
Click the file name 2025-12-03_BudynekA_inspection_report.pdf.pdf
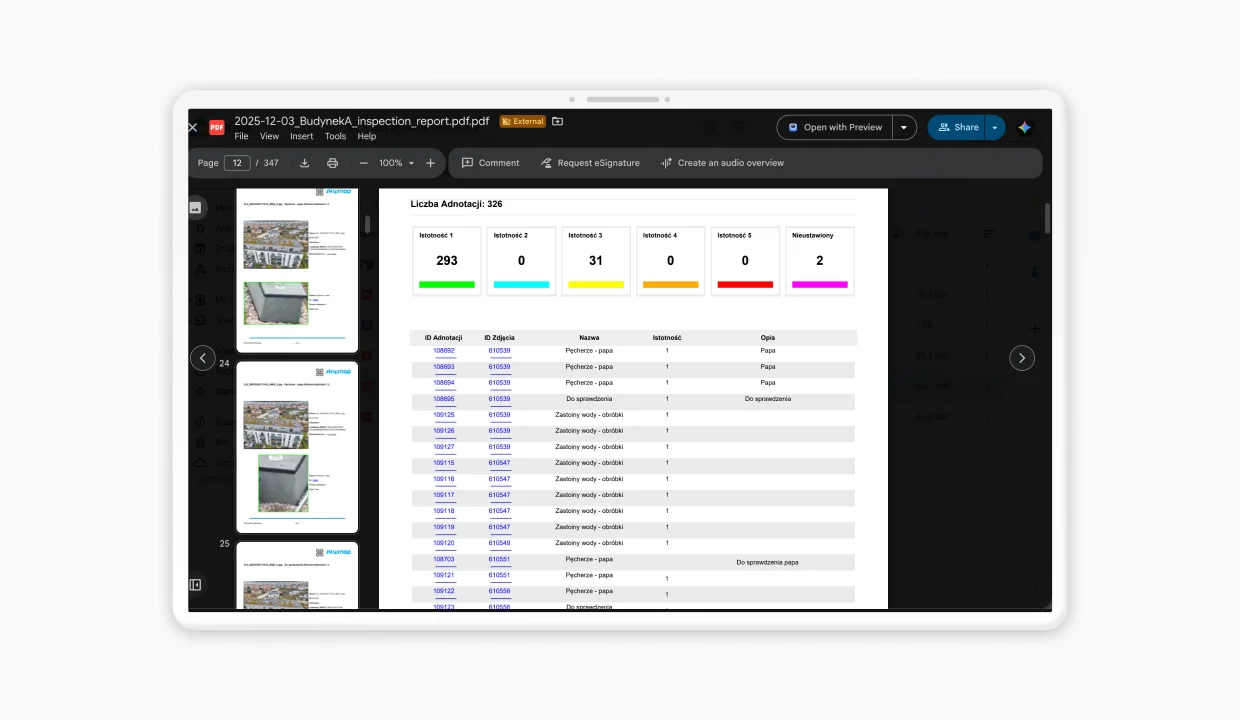[362, 121]
